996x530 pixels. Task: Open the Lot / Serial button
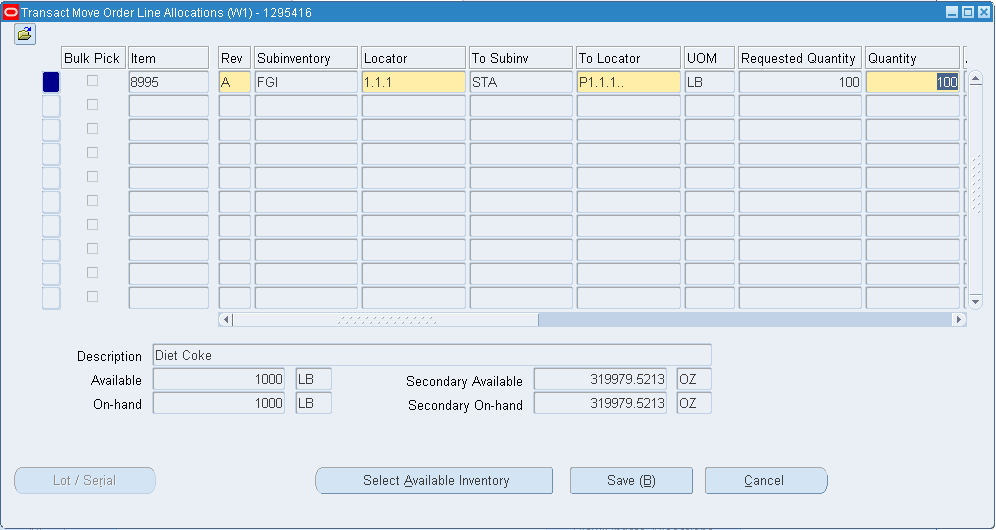(84, 480)
